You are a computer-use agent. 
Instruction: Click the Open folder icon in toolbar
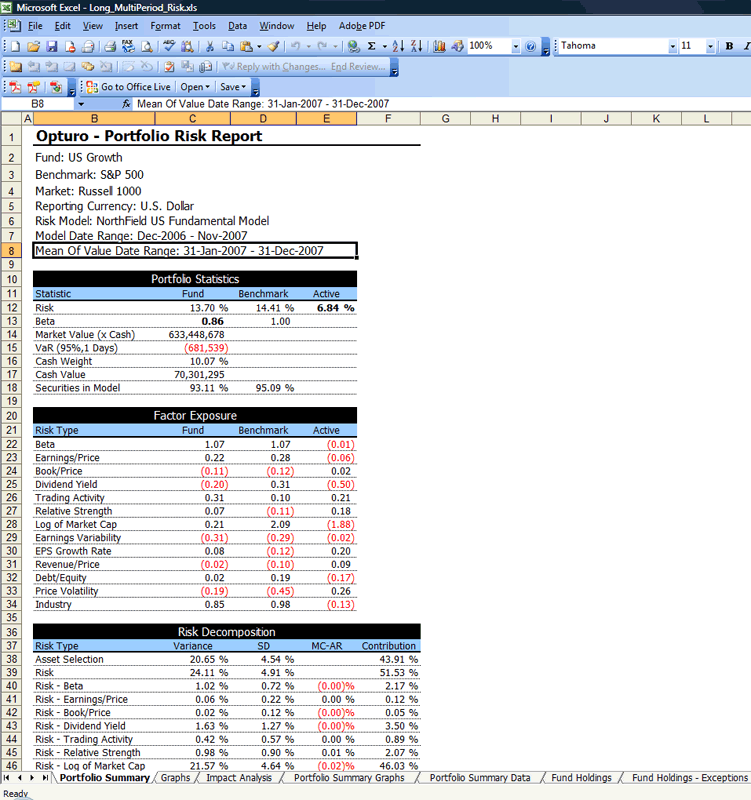tap(33, 47)
